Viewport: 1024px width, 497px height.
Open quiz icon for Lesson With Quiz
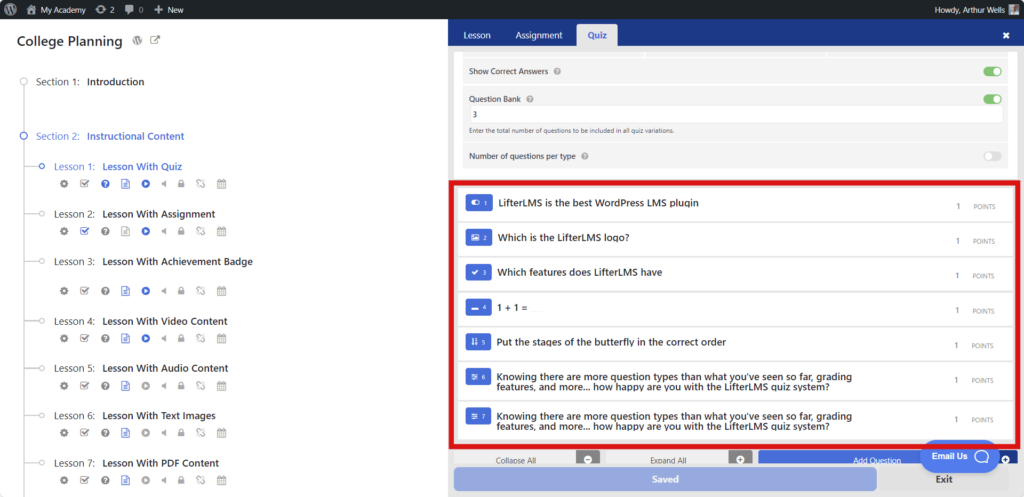[x=105, y=184]
